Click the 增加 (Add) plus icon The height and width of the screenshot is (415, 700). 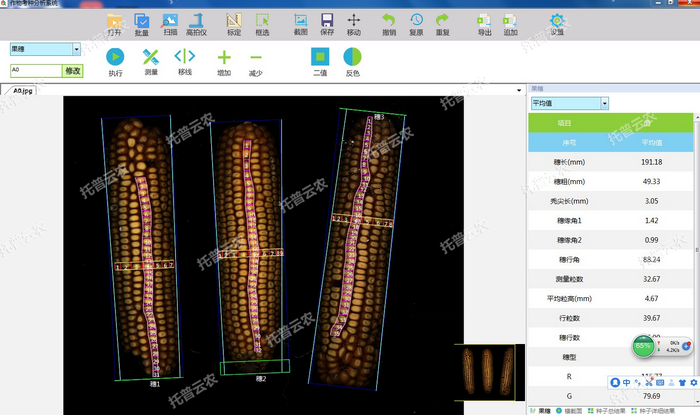(x=224, y=58)
